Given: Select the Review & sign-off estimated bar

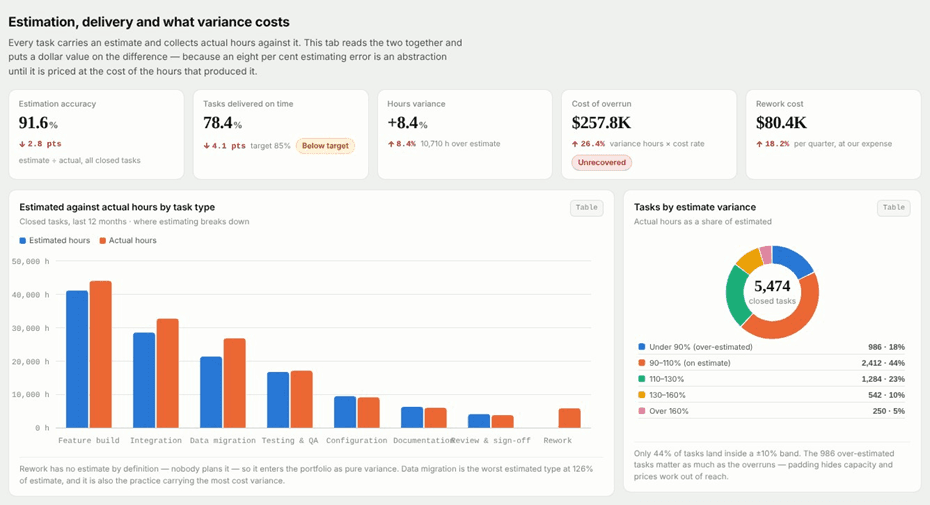Looking at the screenshot, I should (479, 421).
